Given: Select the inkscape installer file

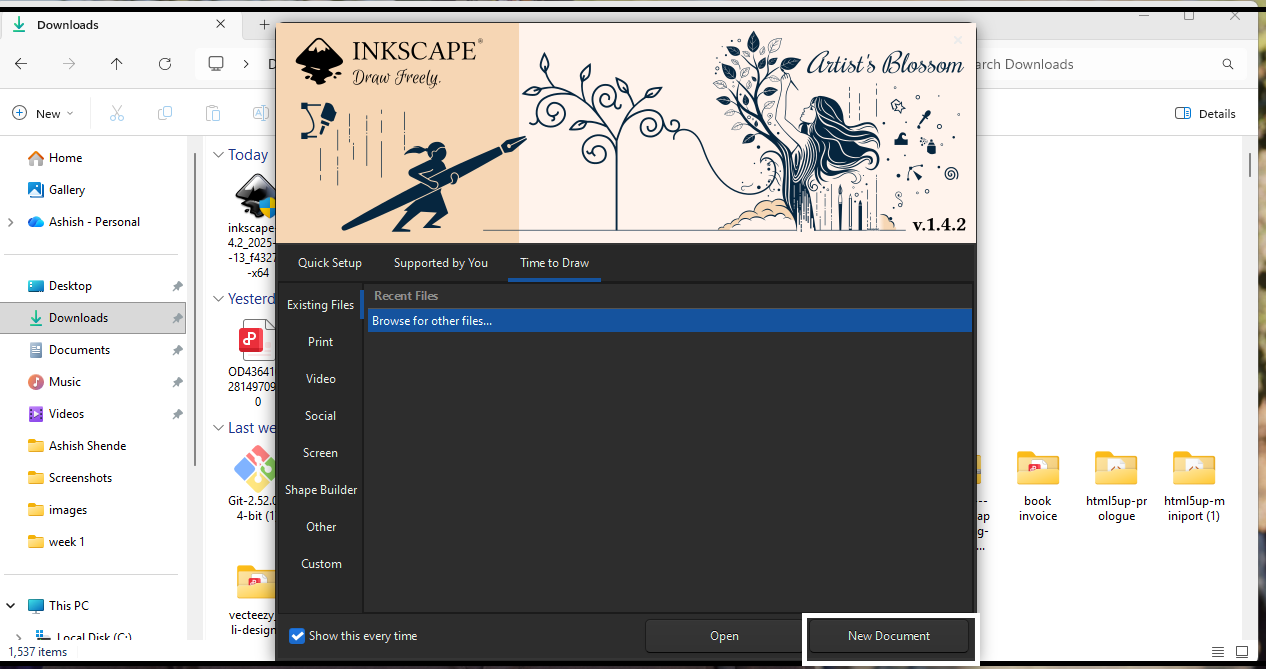Looking at the screenshot, I should [x=252, y=225].
